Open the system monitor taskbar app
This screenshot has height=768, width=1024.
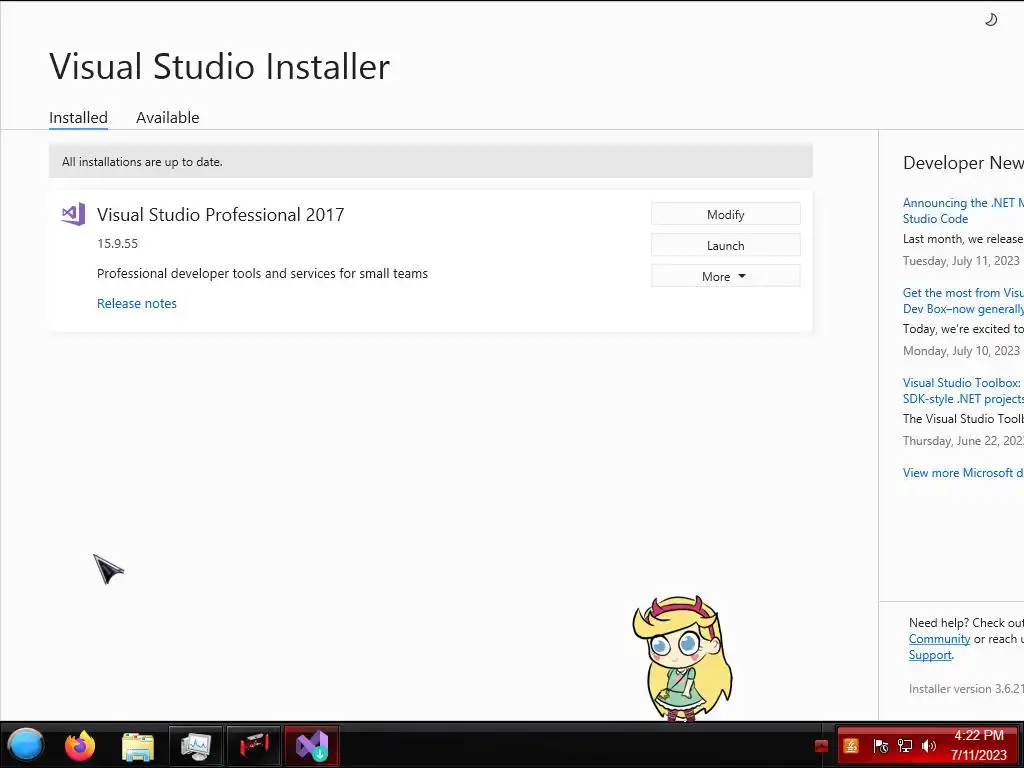point(196,746)
